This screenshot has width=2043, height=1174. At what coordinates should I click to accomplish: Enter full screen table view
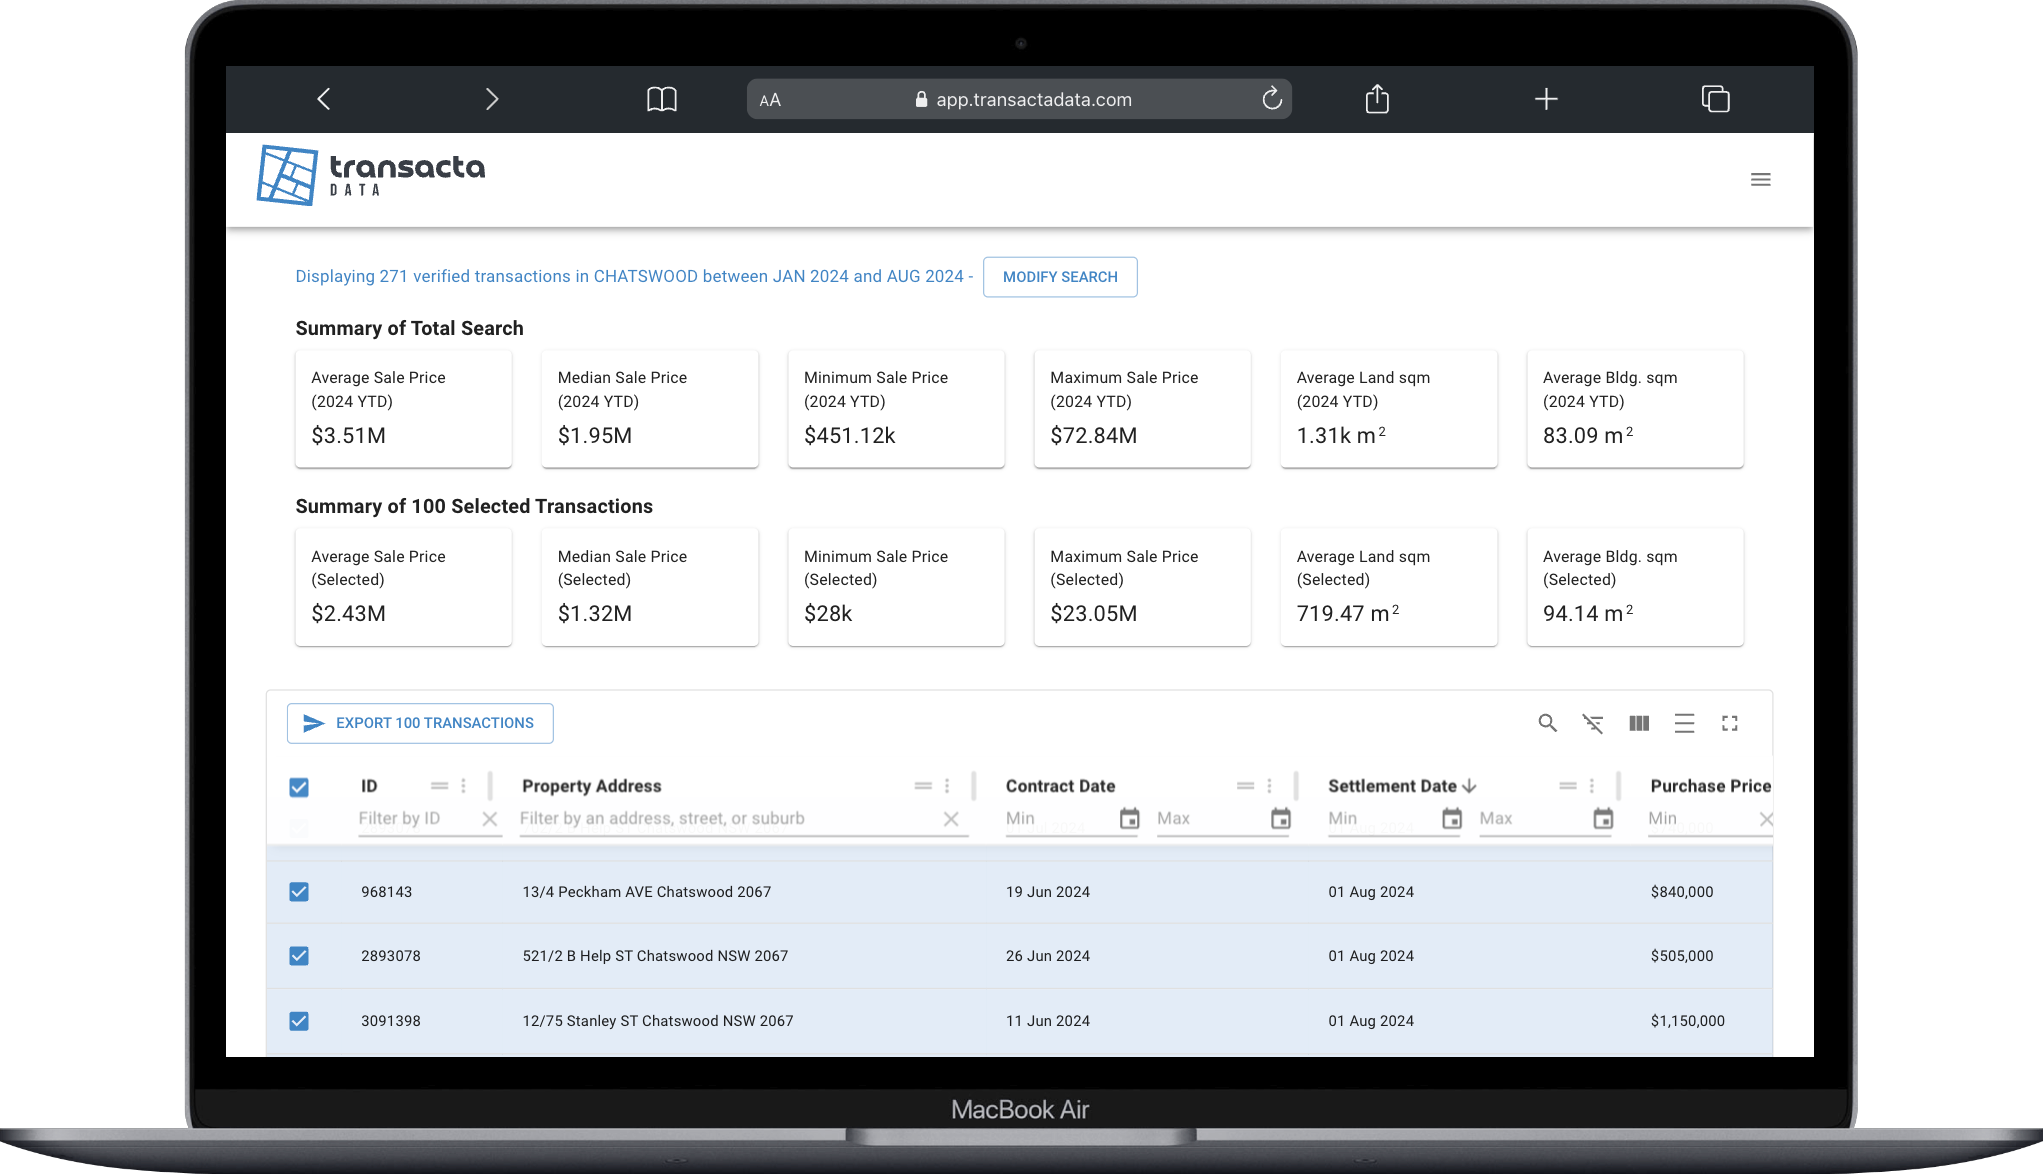[1730, 723]
